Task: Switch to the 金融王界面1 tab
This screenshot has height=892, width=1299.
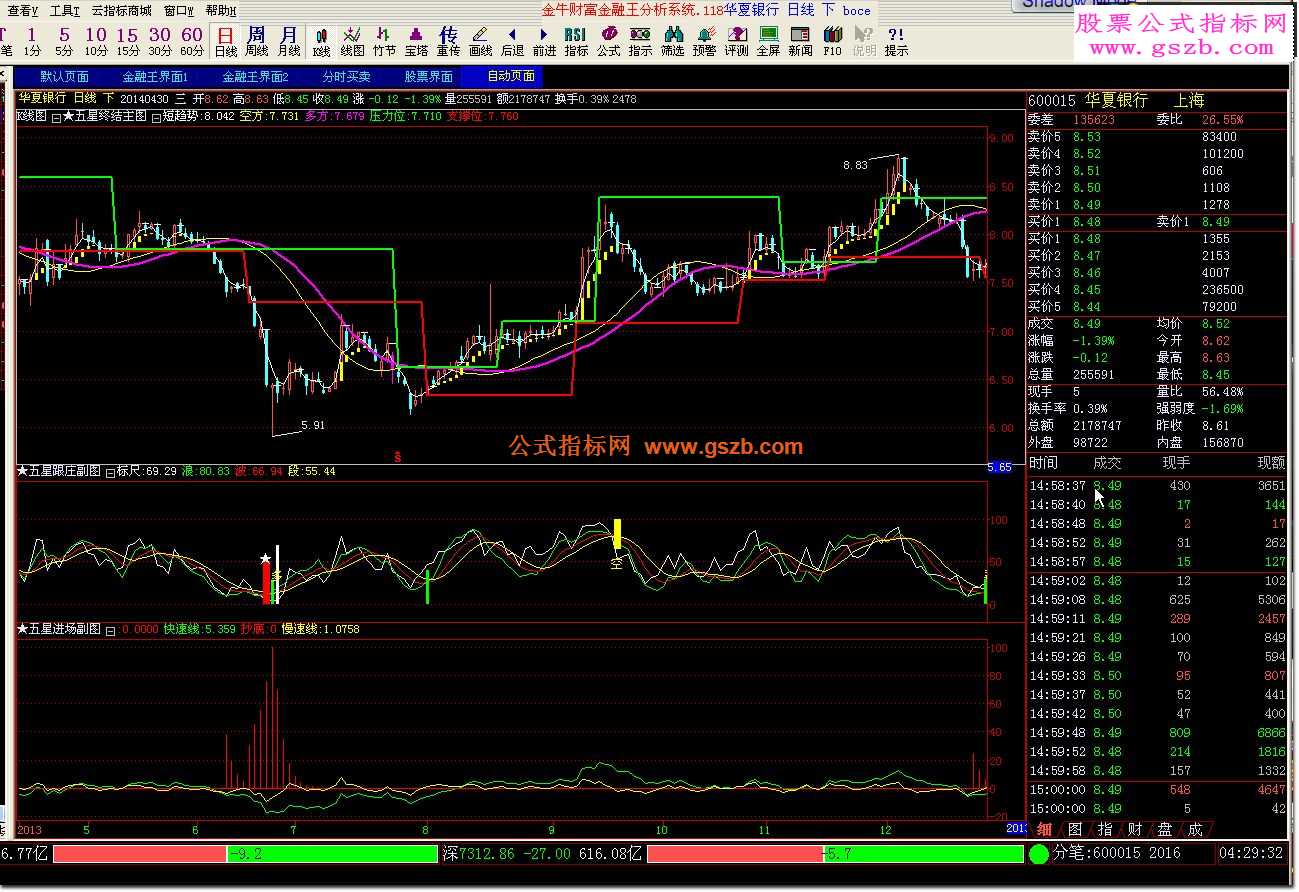Action: (x=155, y=77)
